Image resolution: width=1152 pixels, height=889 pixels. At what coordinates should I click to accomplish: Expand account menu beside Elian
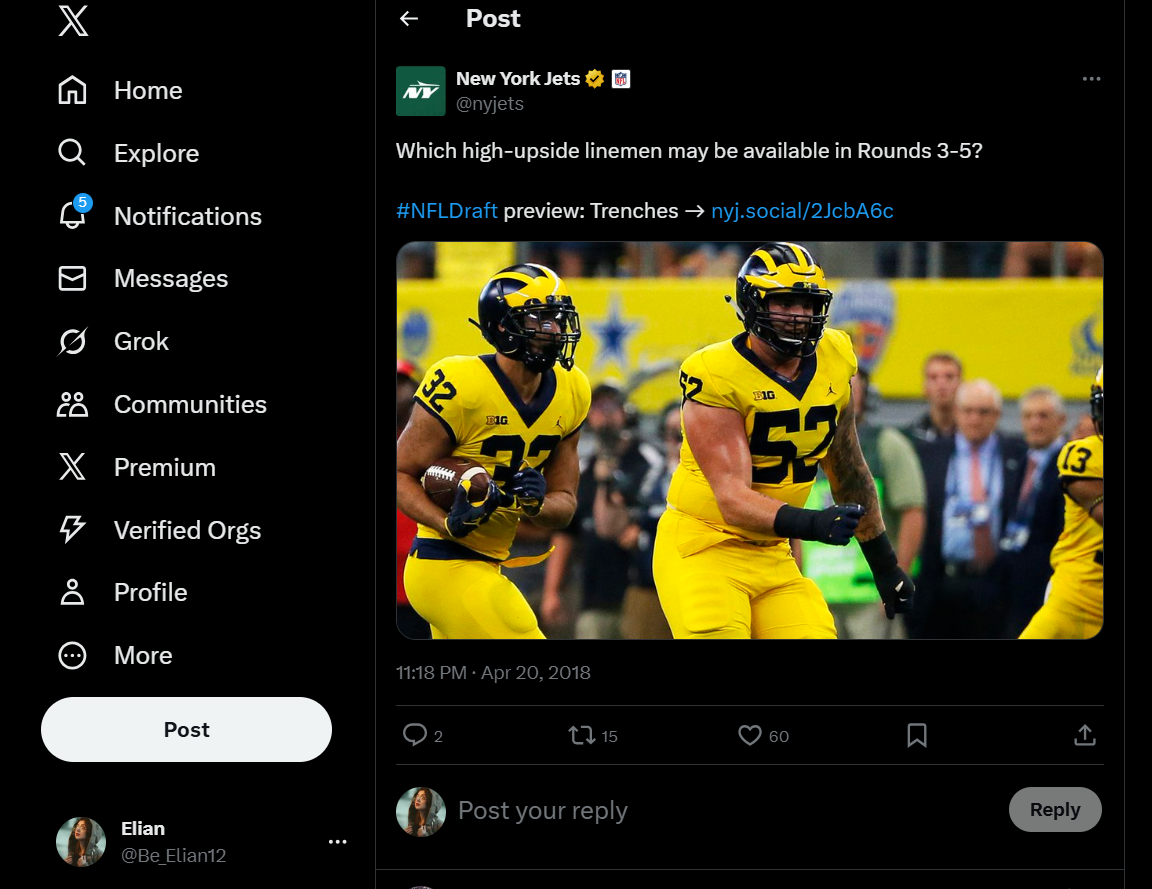pyautogui.click(x=337, y=842)
